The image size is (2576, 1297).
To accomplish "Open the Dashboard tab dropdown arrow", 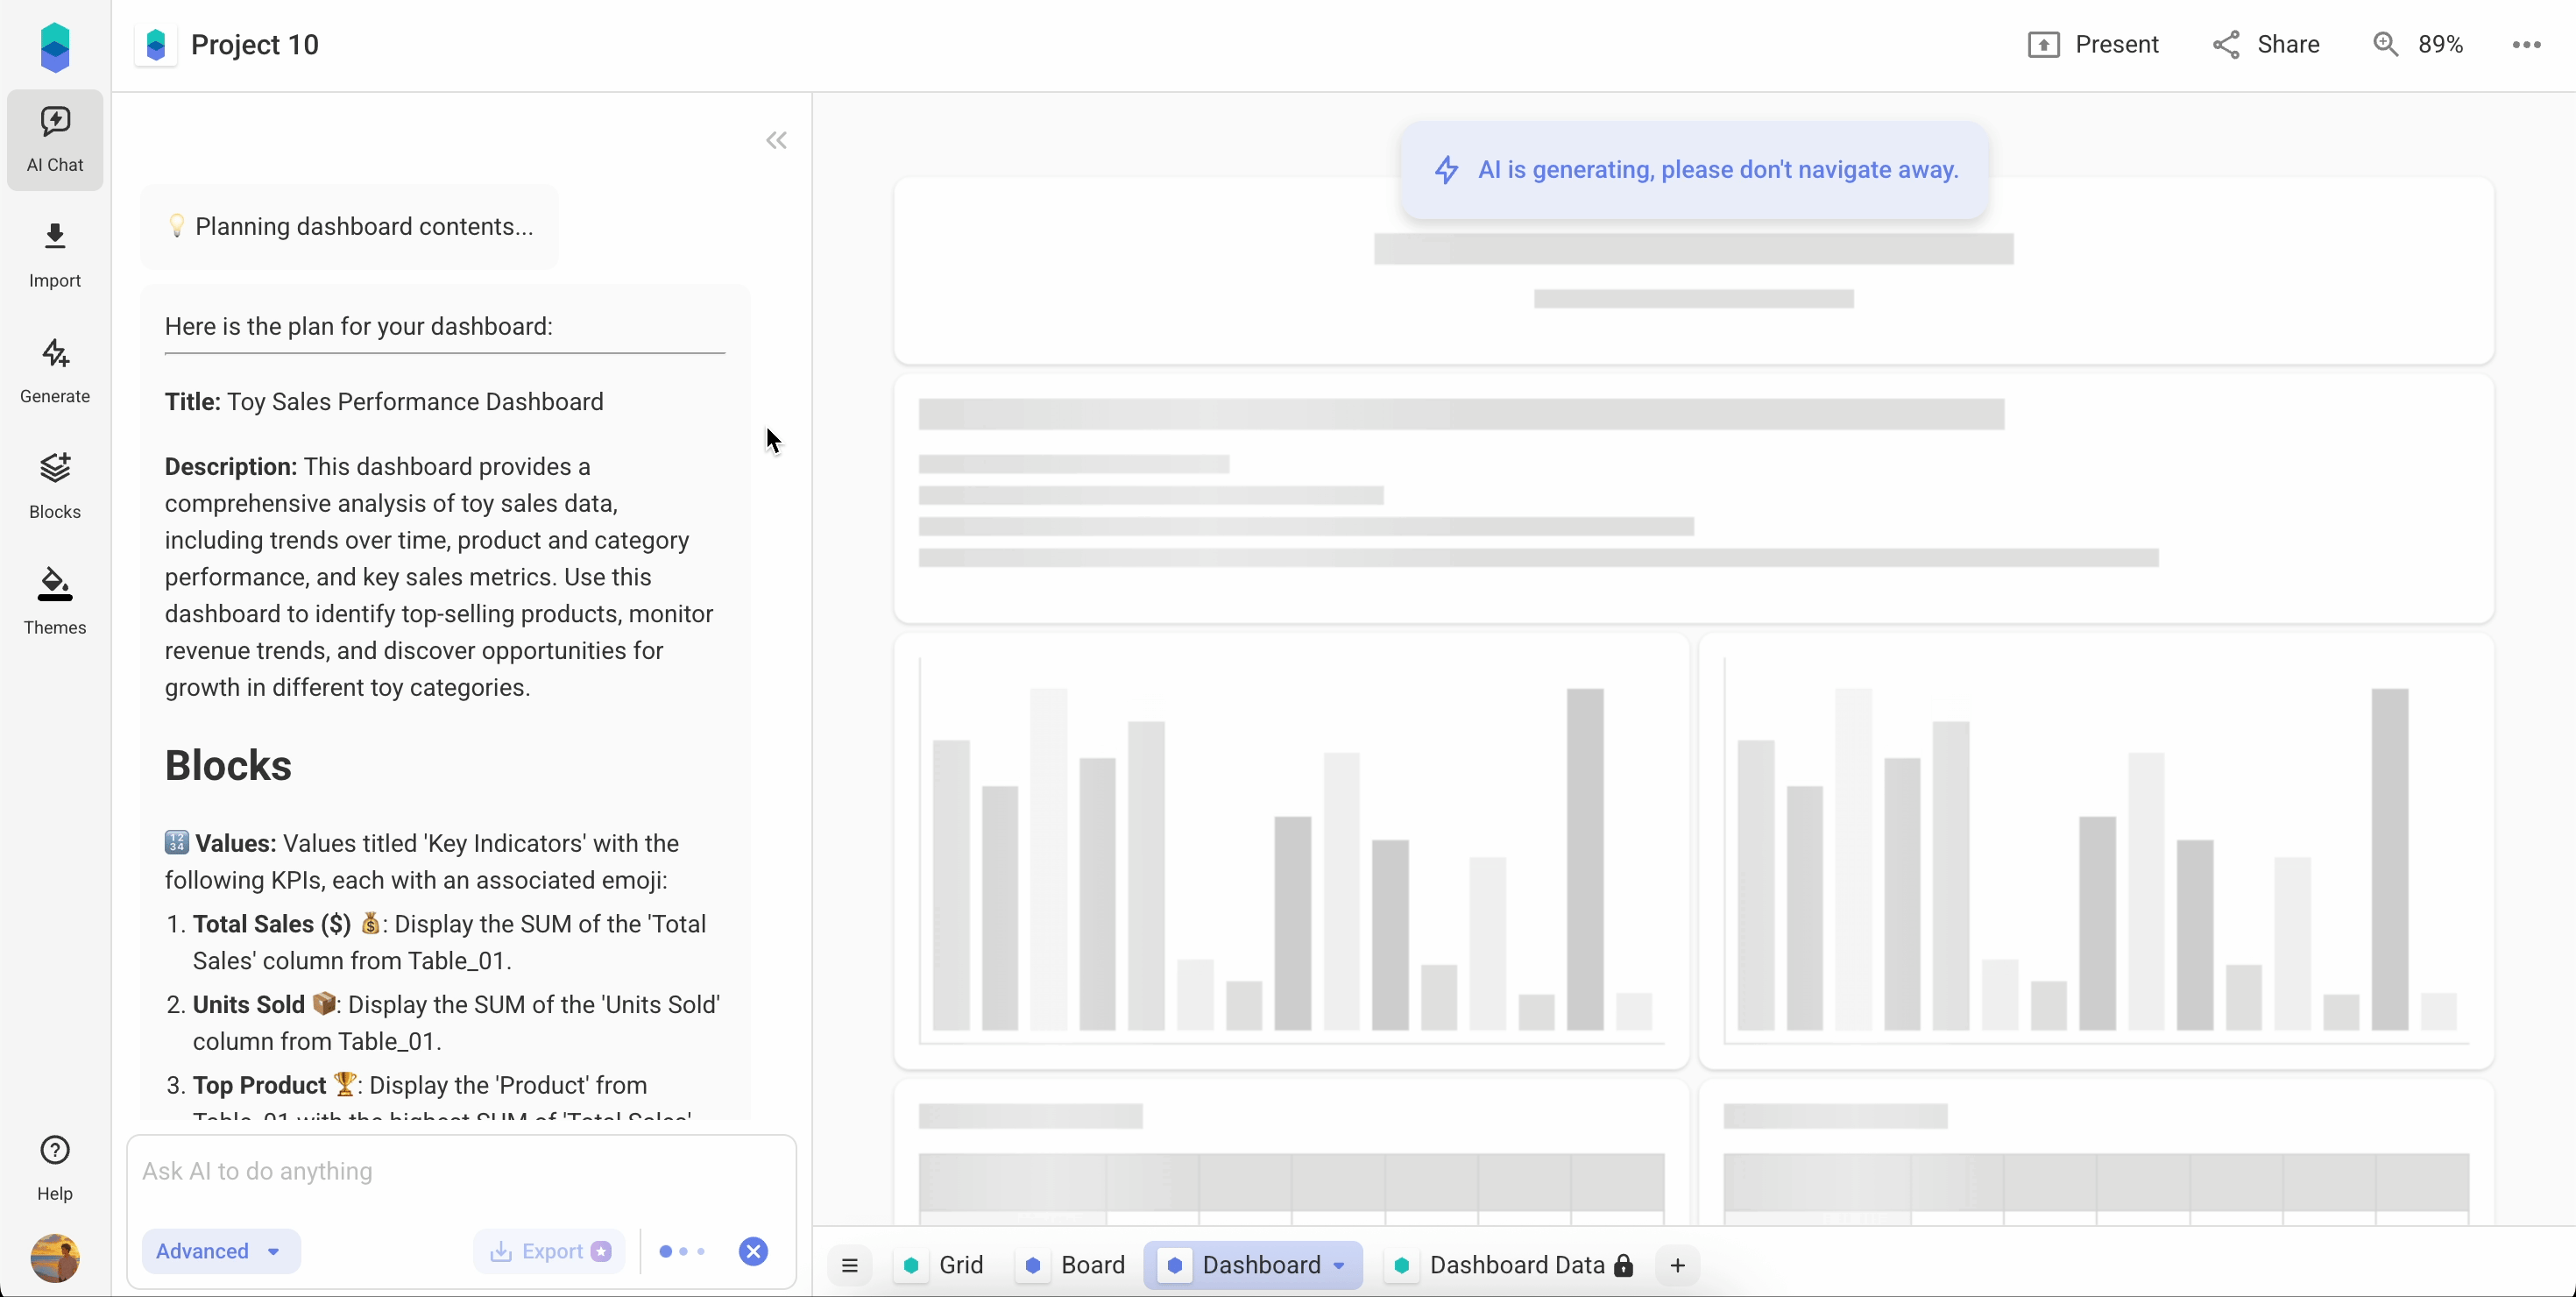I will click(1338, 1265).
